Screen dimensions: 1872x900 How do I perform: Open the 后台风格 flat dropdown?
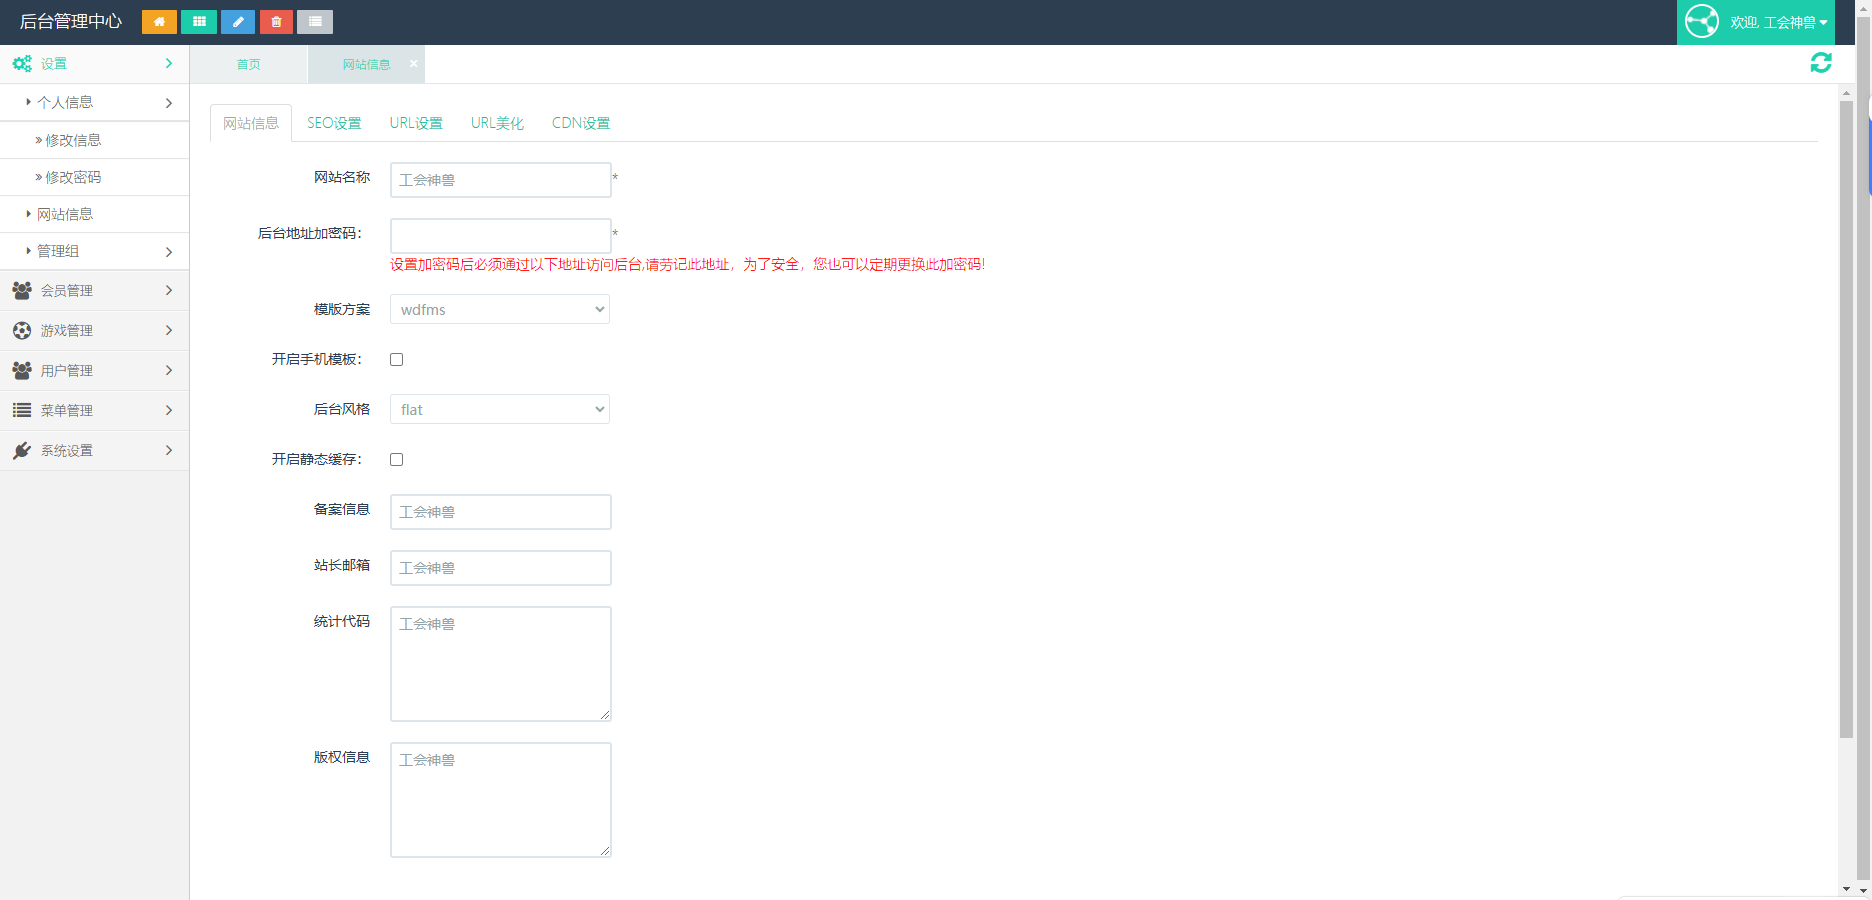click(x=500, y=409)
